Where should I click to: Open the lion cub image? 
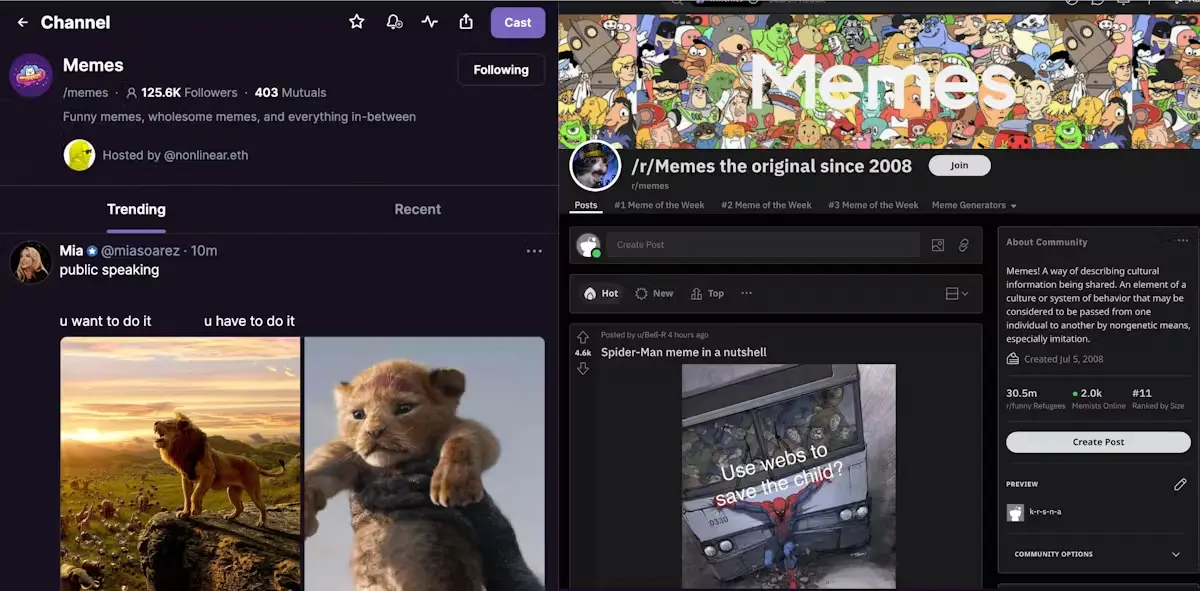tap(425, 464)
